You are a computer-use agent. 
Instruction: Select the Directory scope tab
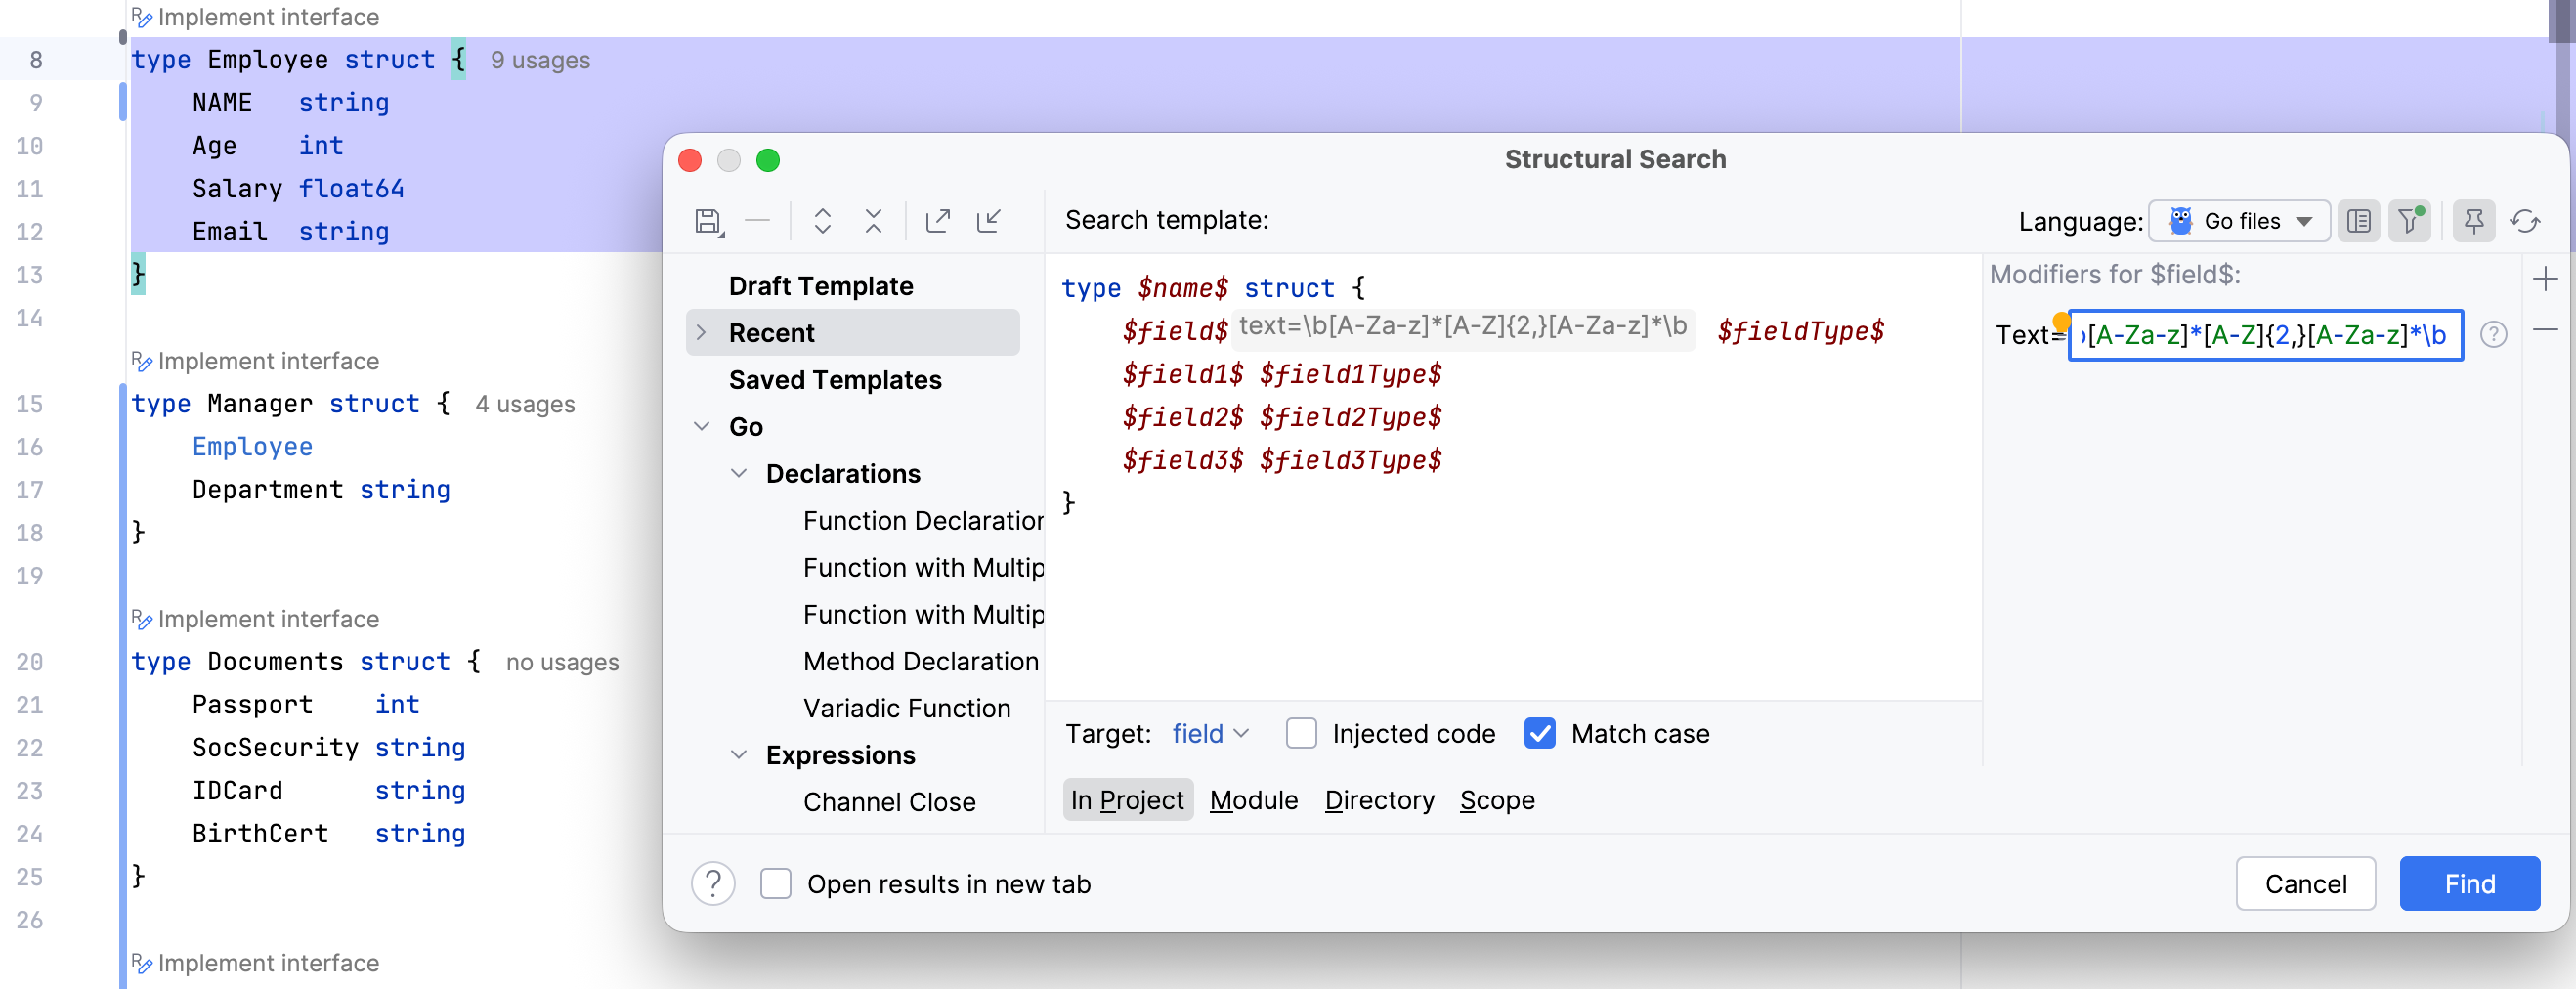coord(1379,800)
